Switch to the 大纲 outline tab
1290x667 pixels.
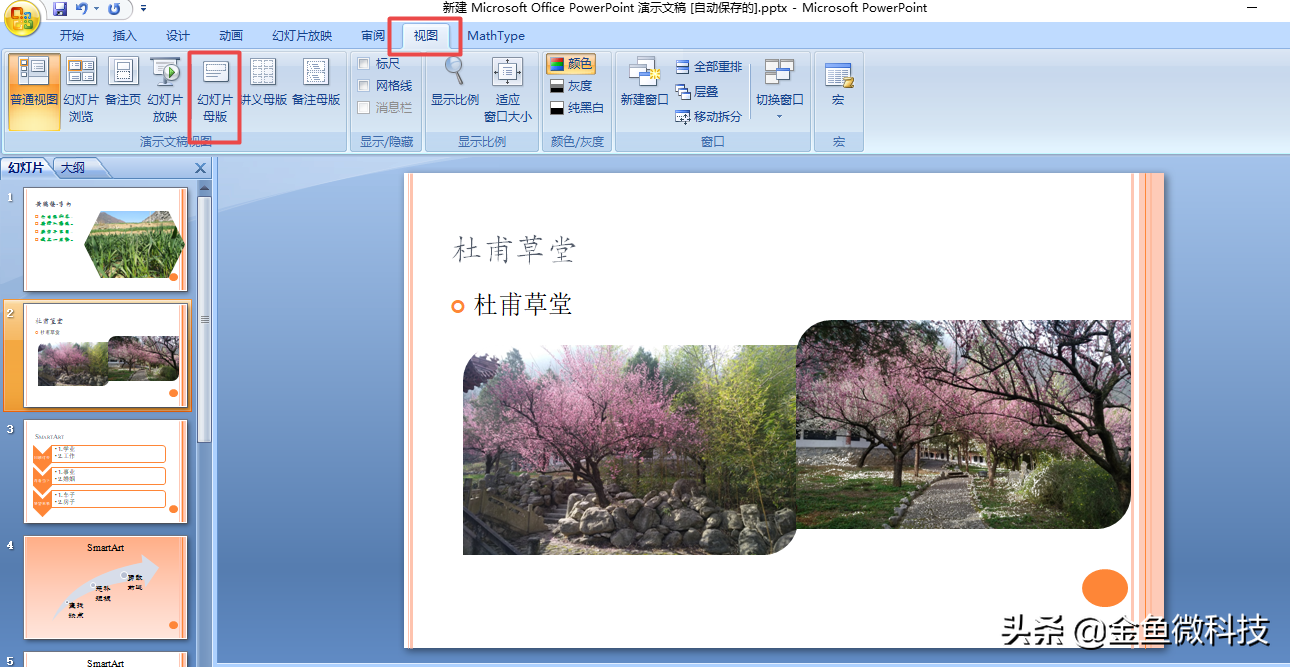[73, 168]
